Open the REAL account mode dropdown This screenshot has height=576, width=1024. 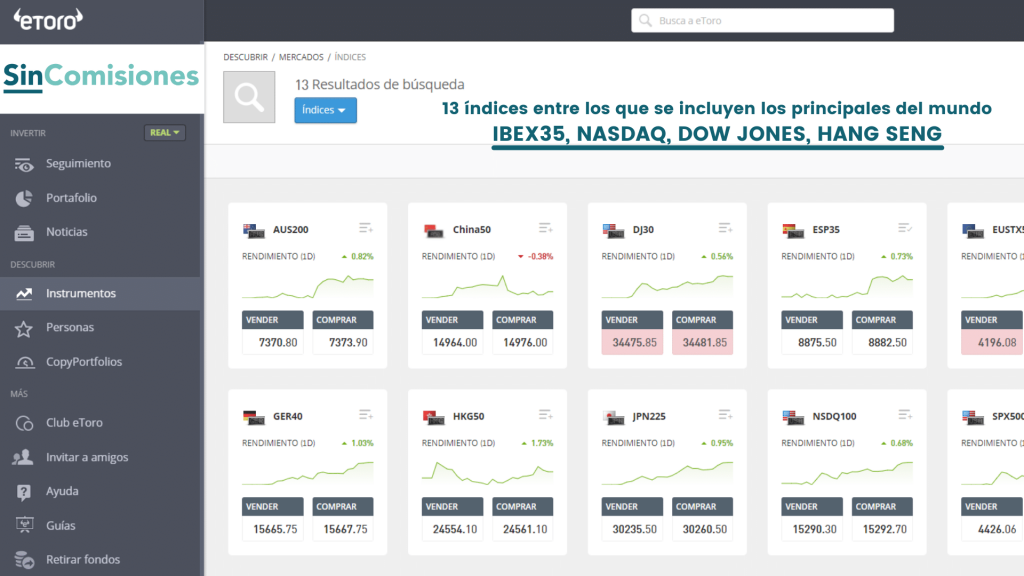165,133
